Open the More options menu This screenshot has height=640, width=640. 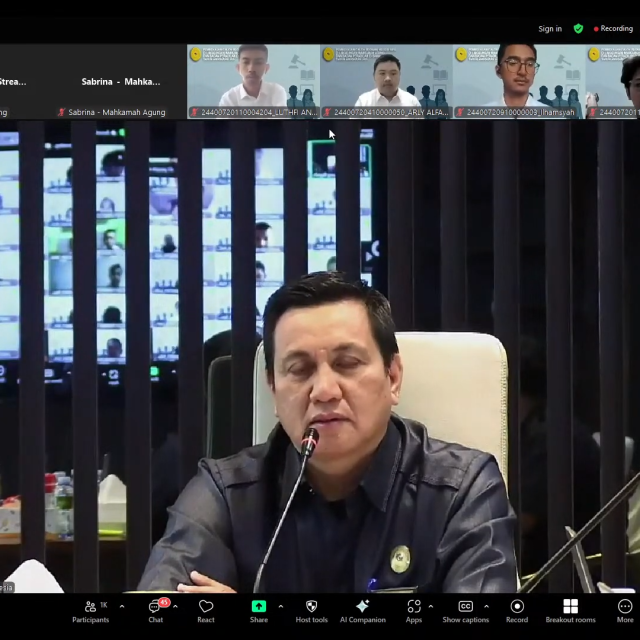(x=625, y=610)
